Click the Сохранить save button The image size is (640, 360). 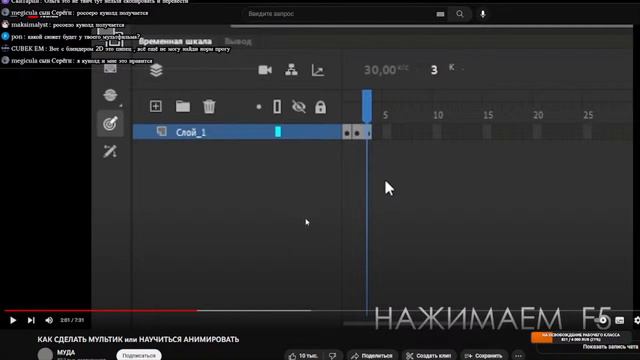[484, 356]
